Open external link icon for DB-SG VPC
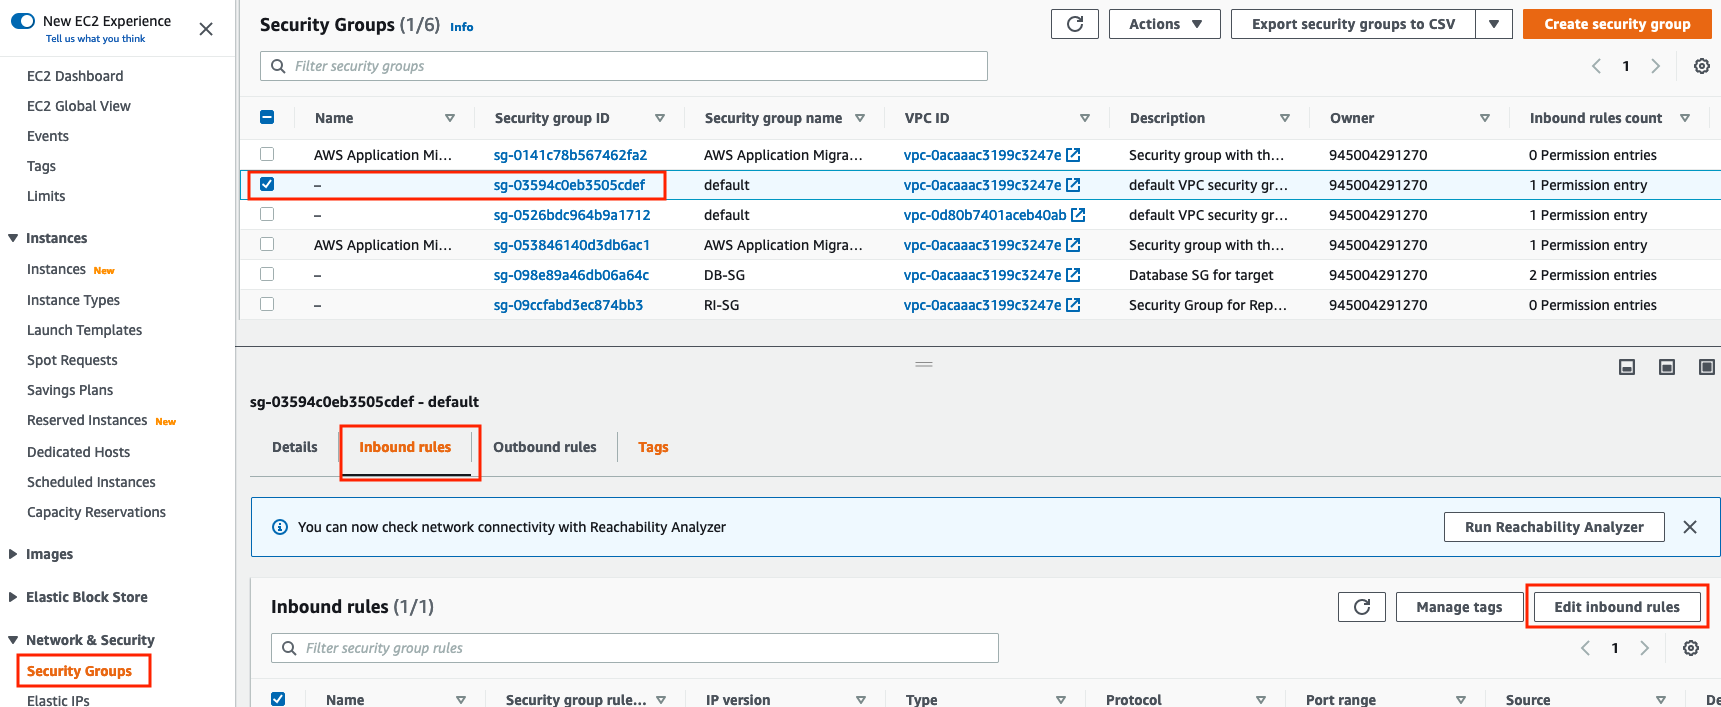The height and width of the screenshot is (707, 1721). (x=1073, y=275)
